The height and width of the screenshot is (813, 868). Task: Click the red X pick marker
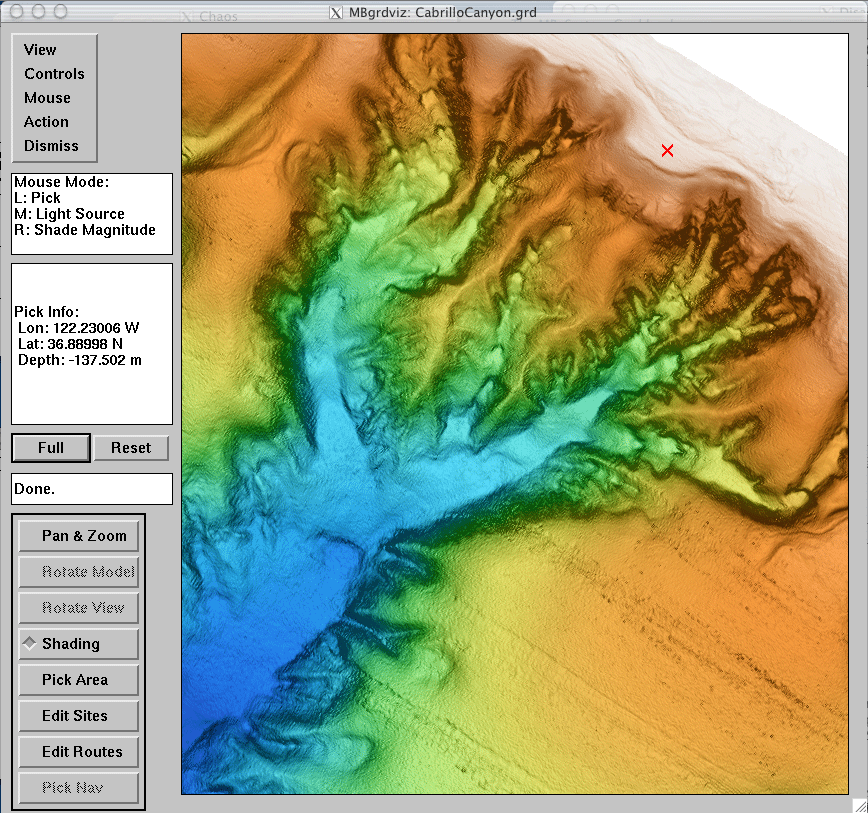(x=668, y=150)
